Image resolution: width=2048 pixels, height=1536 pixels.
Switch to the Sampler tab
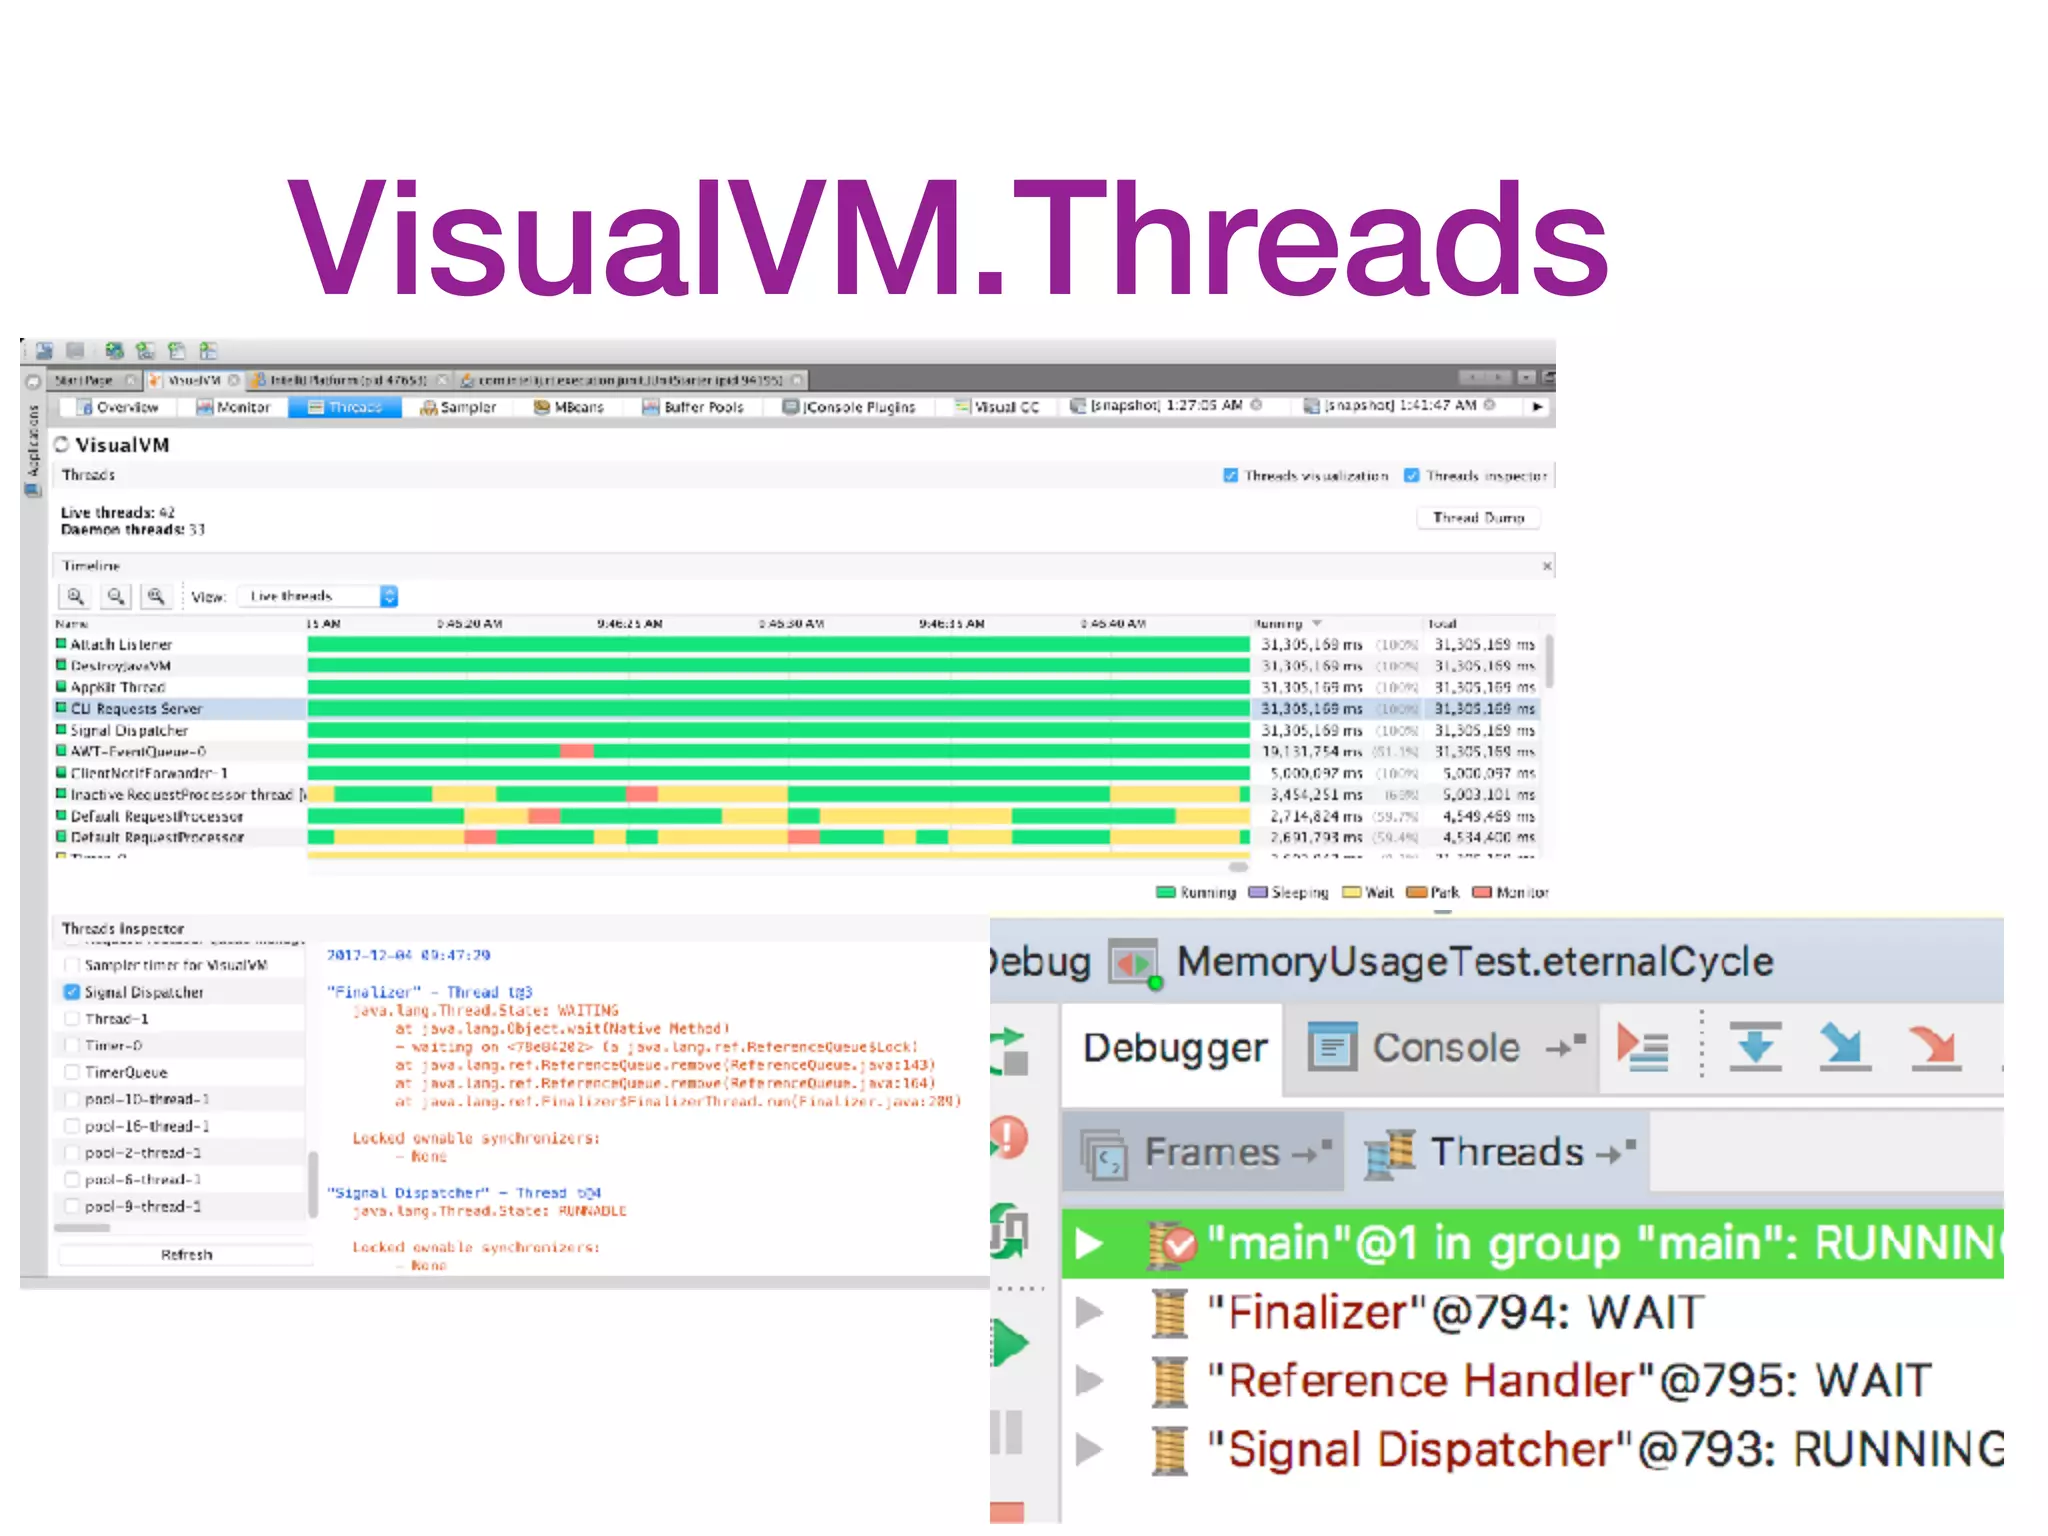pos(458,407)
